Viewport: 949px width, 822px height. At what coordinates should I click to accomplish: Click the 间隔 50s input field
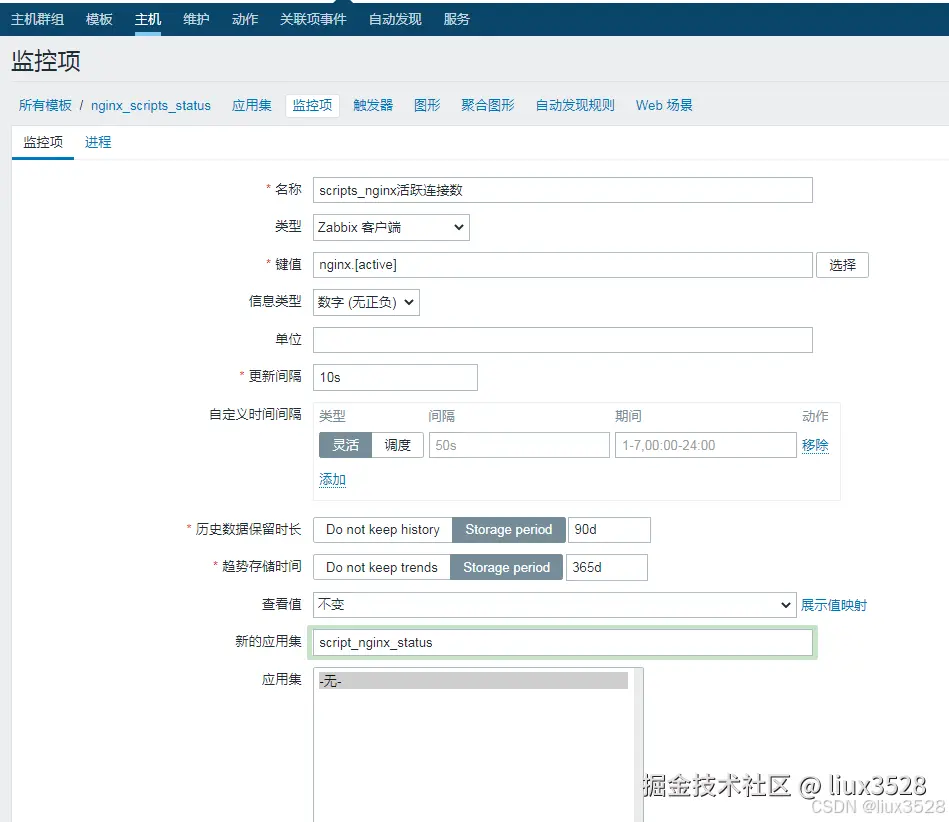click(519, 445)
